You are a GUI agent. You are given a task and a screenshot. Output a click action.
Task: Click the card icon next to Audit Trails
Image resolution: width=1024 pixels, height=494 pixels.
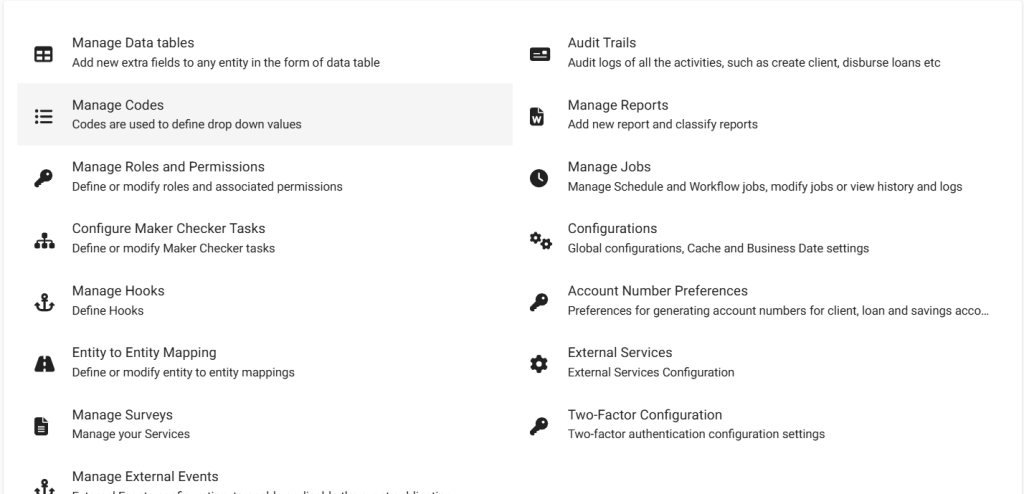[539, 54]
